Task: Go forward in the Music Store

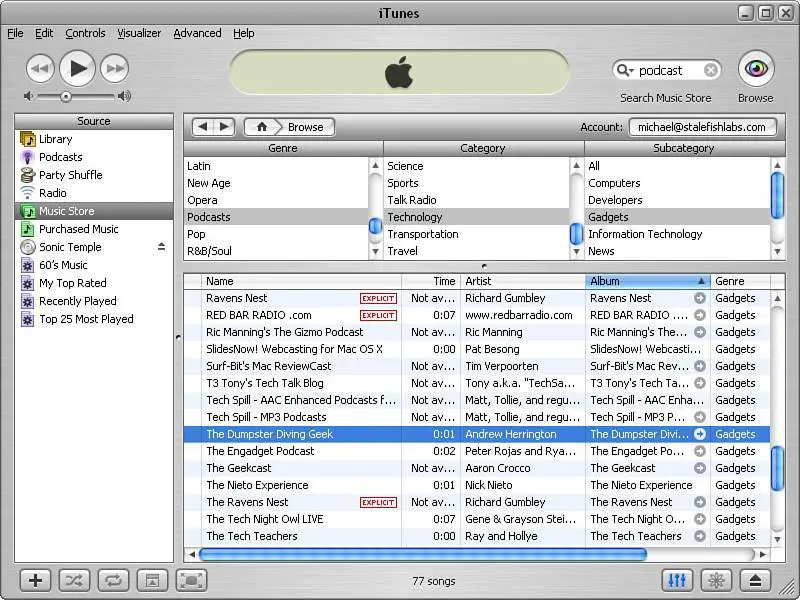Action: pos(224,127)
